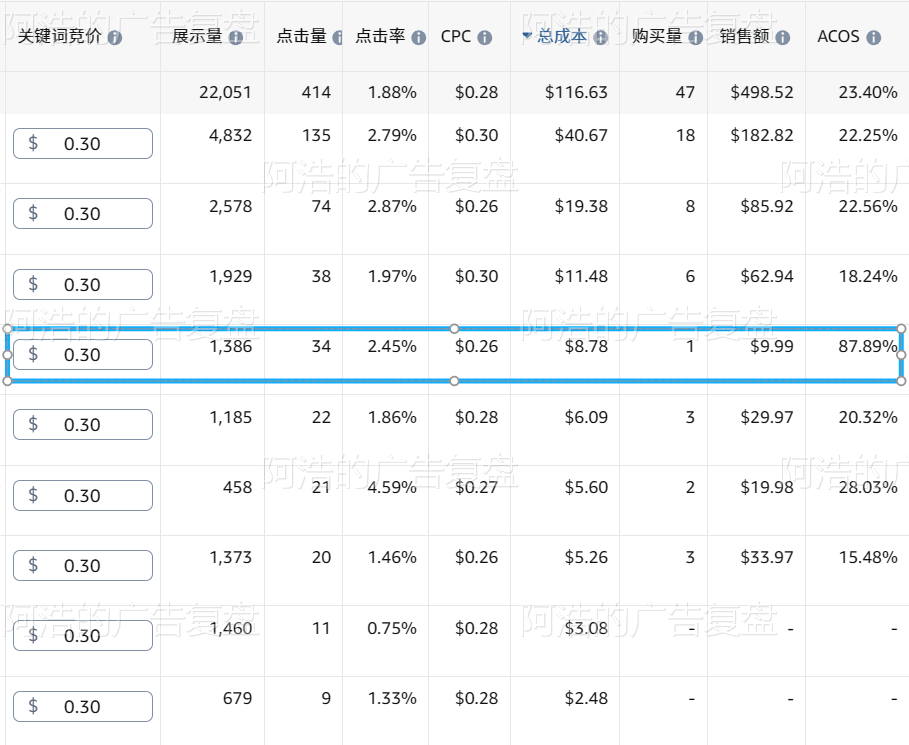Click info icon next to 点击率 header

(419, 38)
